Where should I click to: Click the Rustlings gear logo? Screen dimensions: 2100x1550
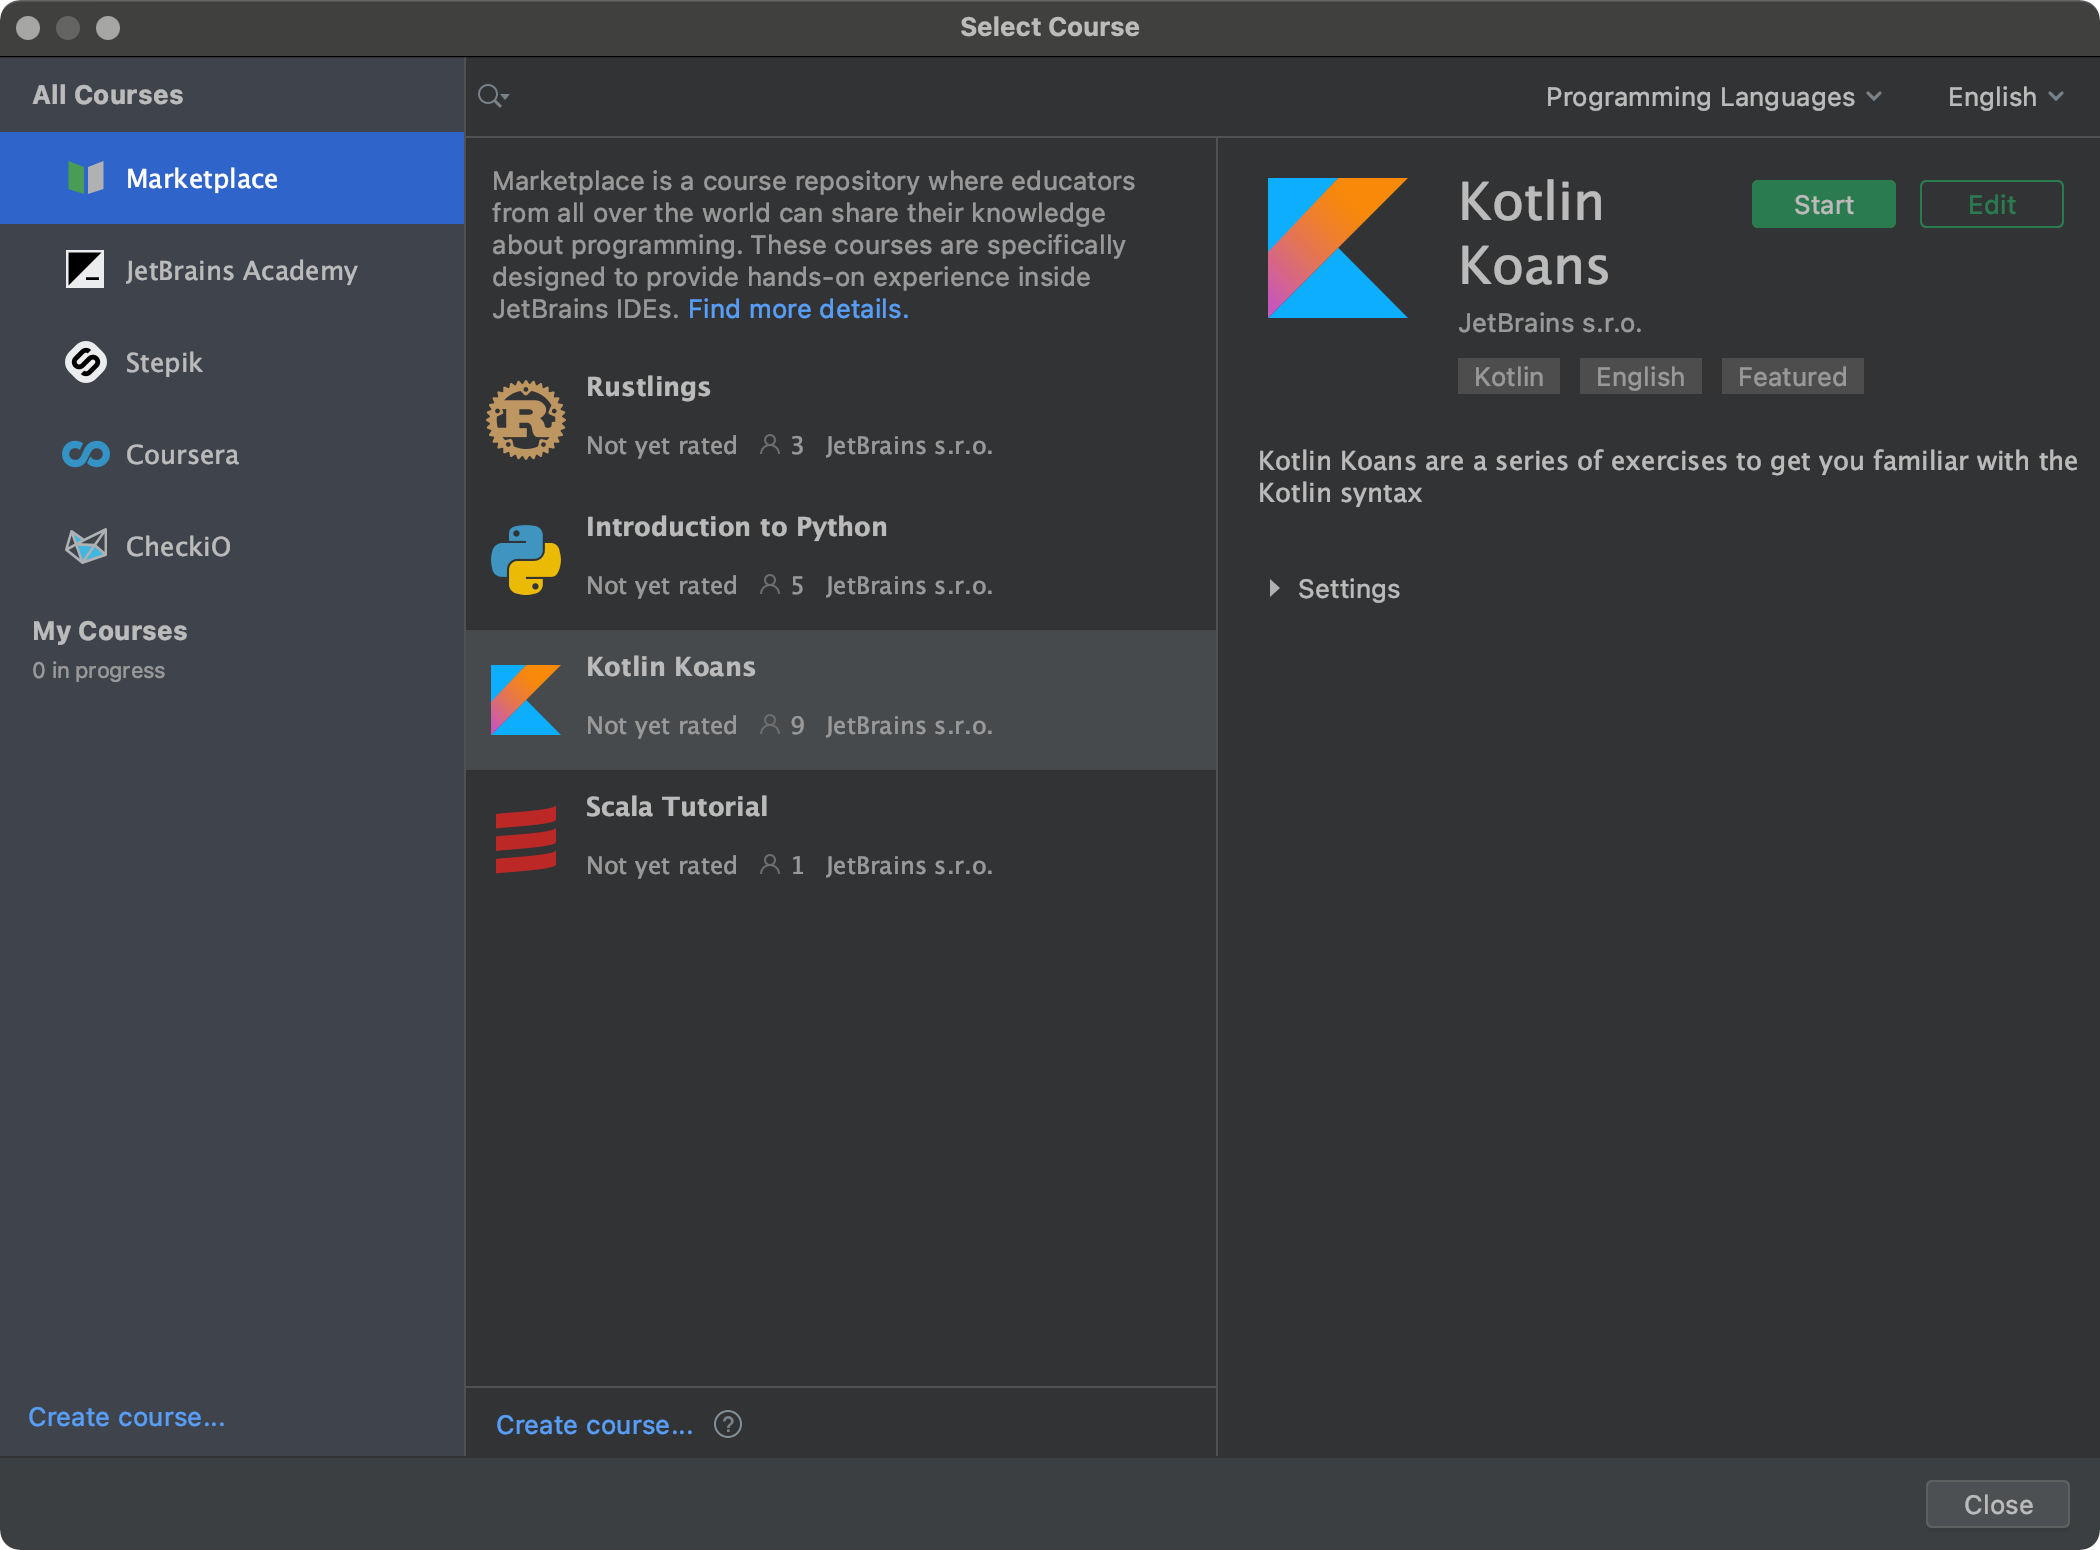coord(526,420)
